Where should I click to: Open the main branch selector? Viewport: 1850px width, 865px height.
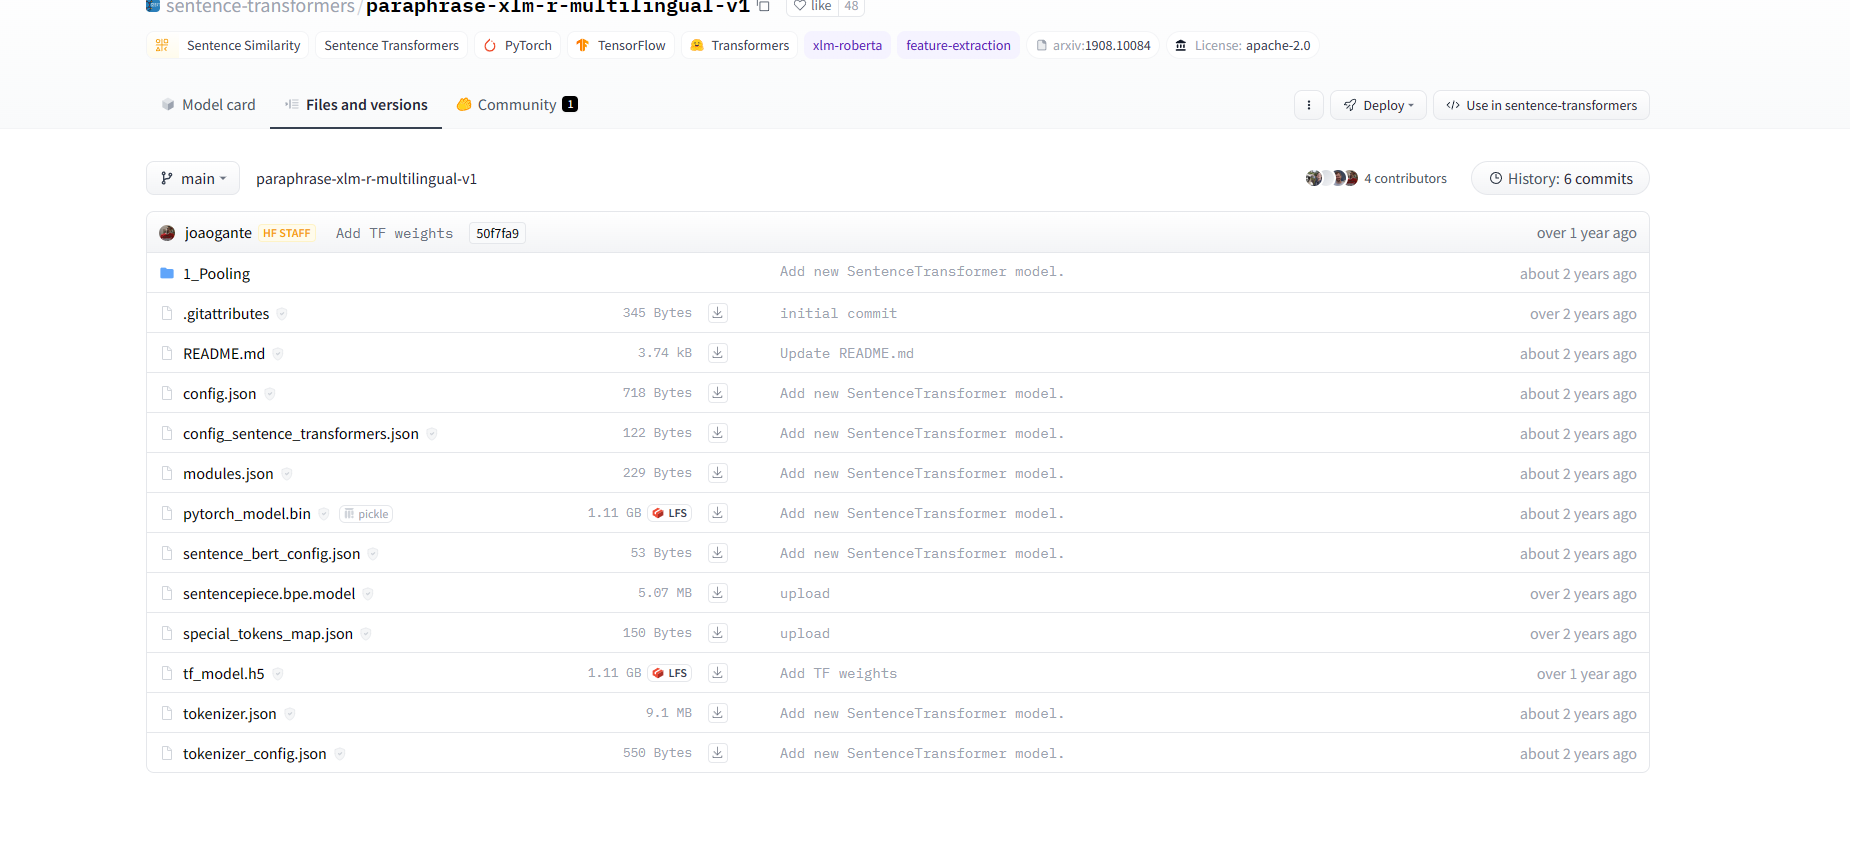pos(193,178)
